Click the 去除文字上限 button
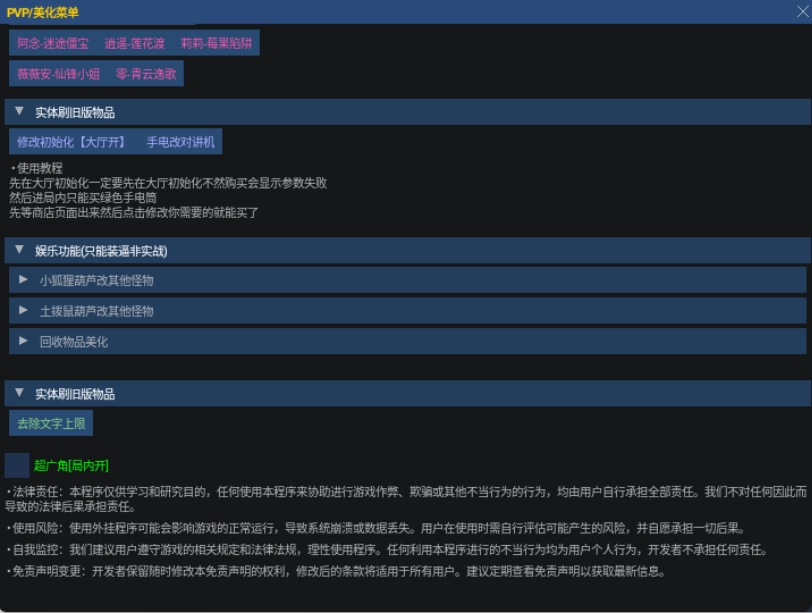Image resolution: width=812 pixels, height=613 pixels. click(x=51, y=423)
